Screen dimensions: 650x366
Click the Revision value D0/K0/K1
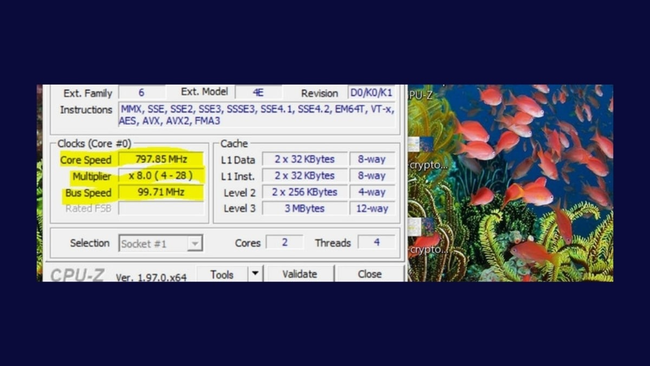[x=371, y=92]
